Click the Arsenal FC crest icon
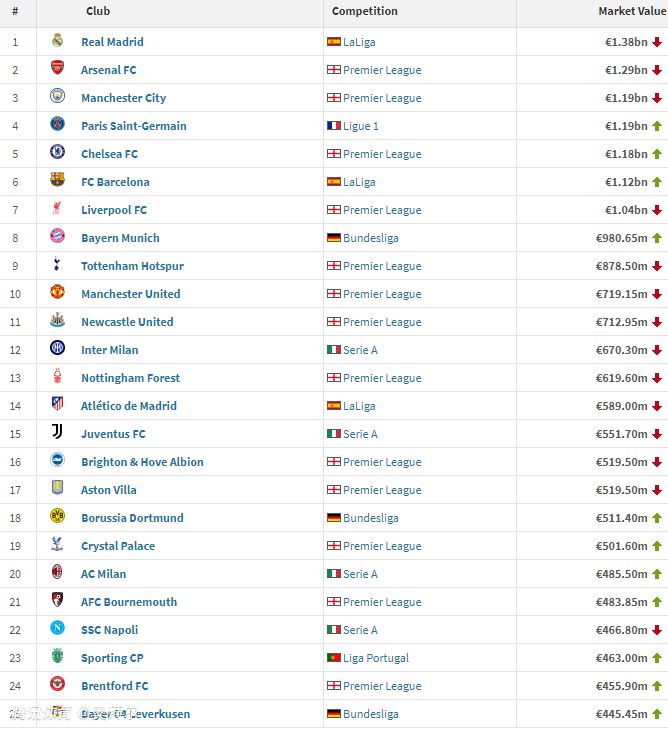Screen dimensions: 668x730 coord(57,69)
